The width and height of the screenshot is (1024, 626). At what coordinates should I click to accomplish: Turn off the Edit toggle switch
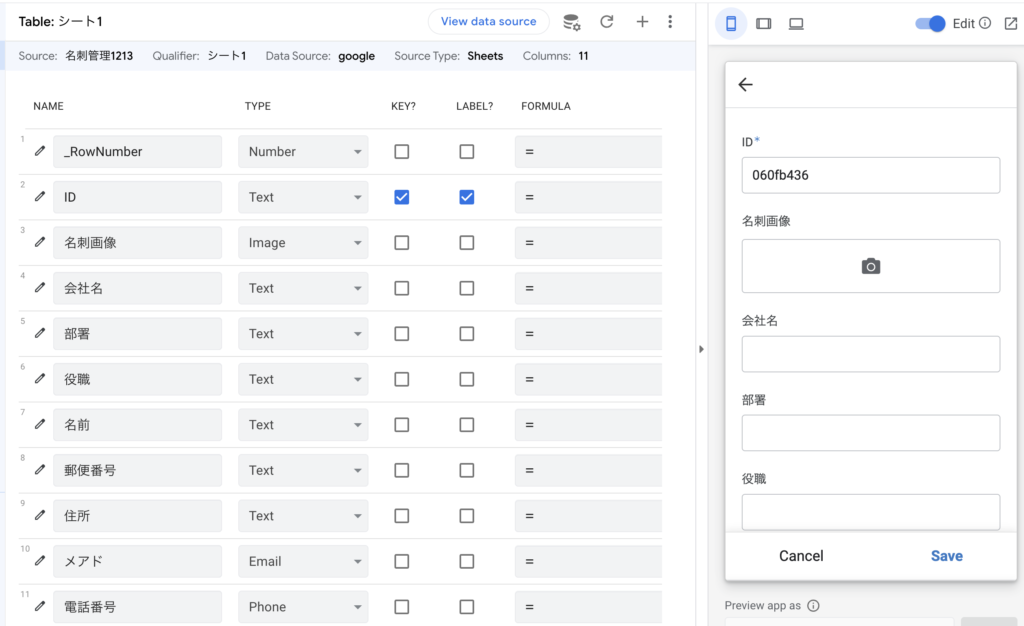930,24
